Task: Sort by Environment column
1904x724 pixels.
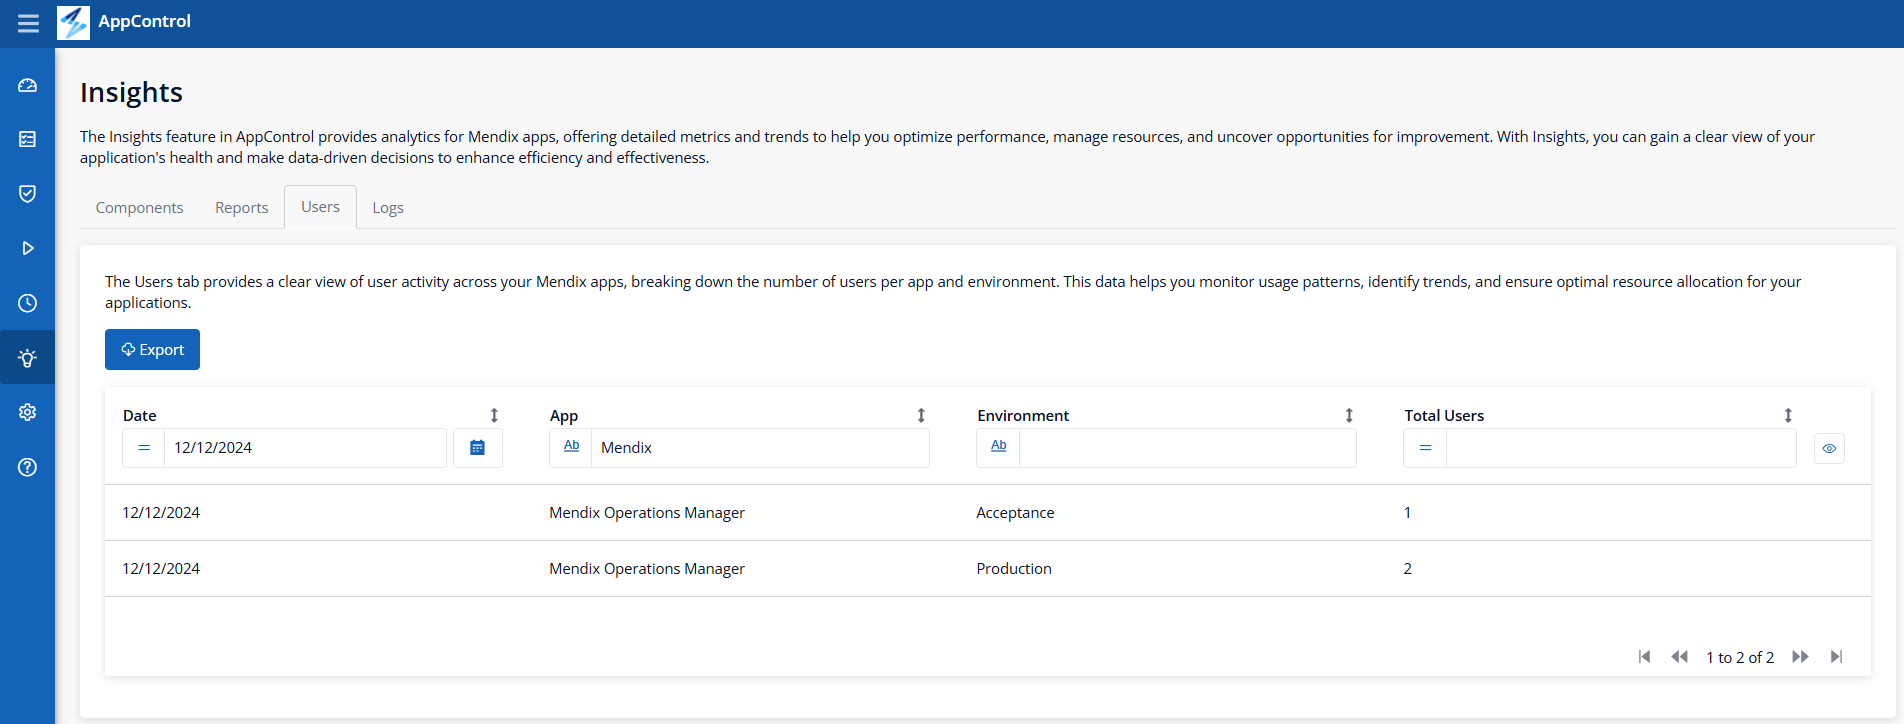Action: pos(1349,415)
